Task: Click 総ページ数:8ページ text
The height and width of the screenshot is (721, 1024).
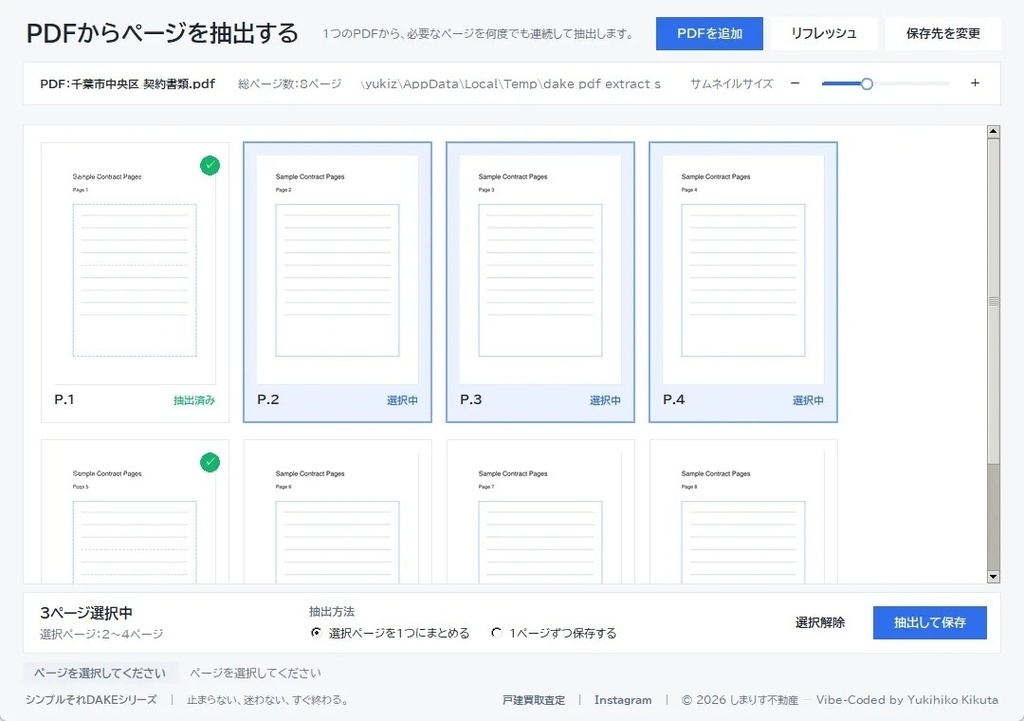Action: point(289,84)
